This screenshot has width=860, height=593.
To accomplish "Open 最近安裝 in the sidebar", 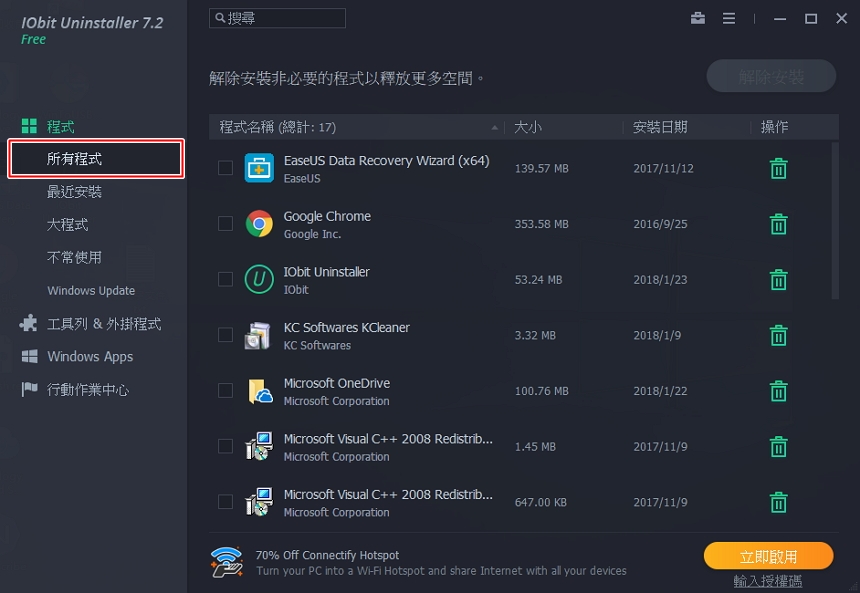I will [74, 192].
